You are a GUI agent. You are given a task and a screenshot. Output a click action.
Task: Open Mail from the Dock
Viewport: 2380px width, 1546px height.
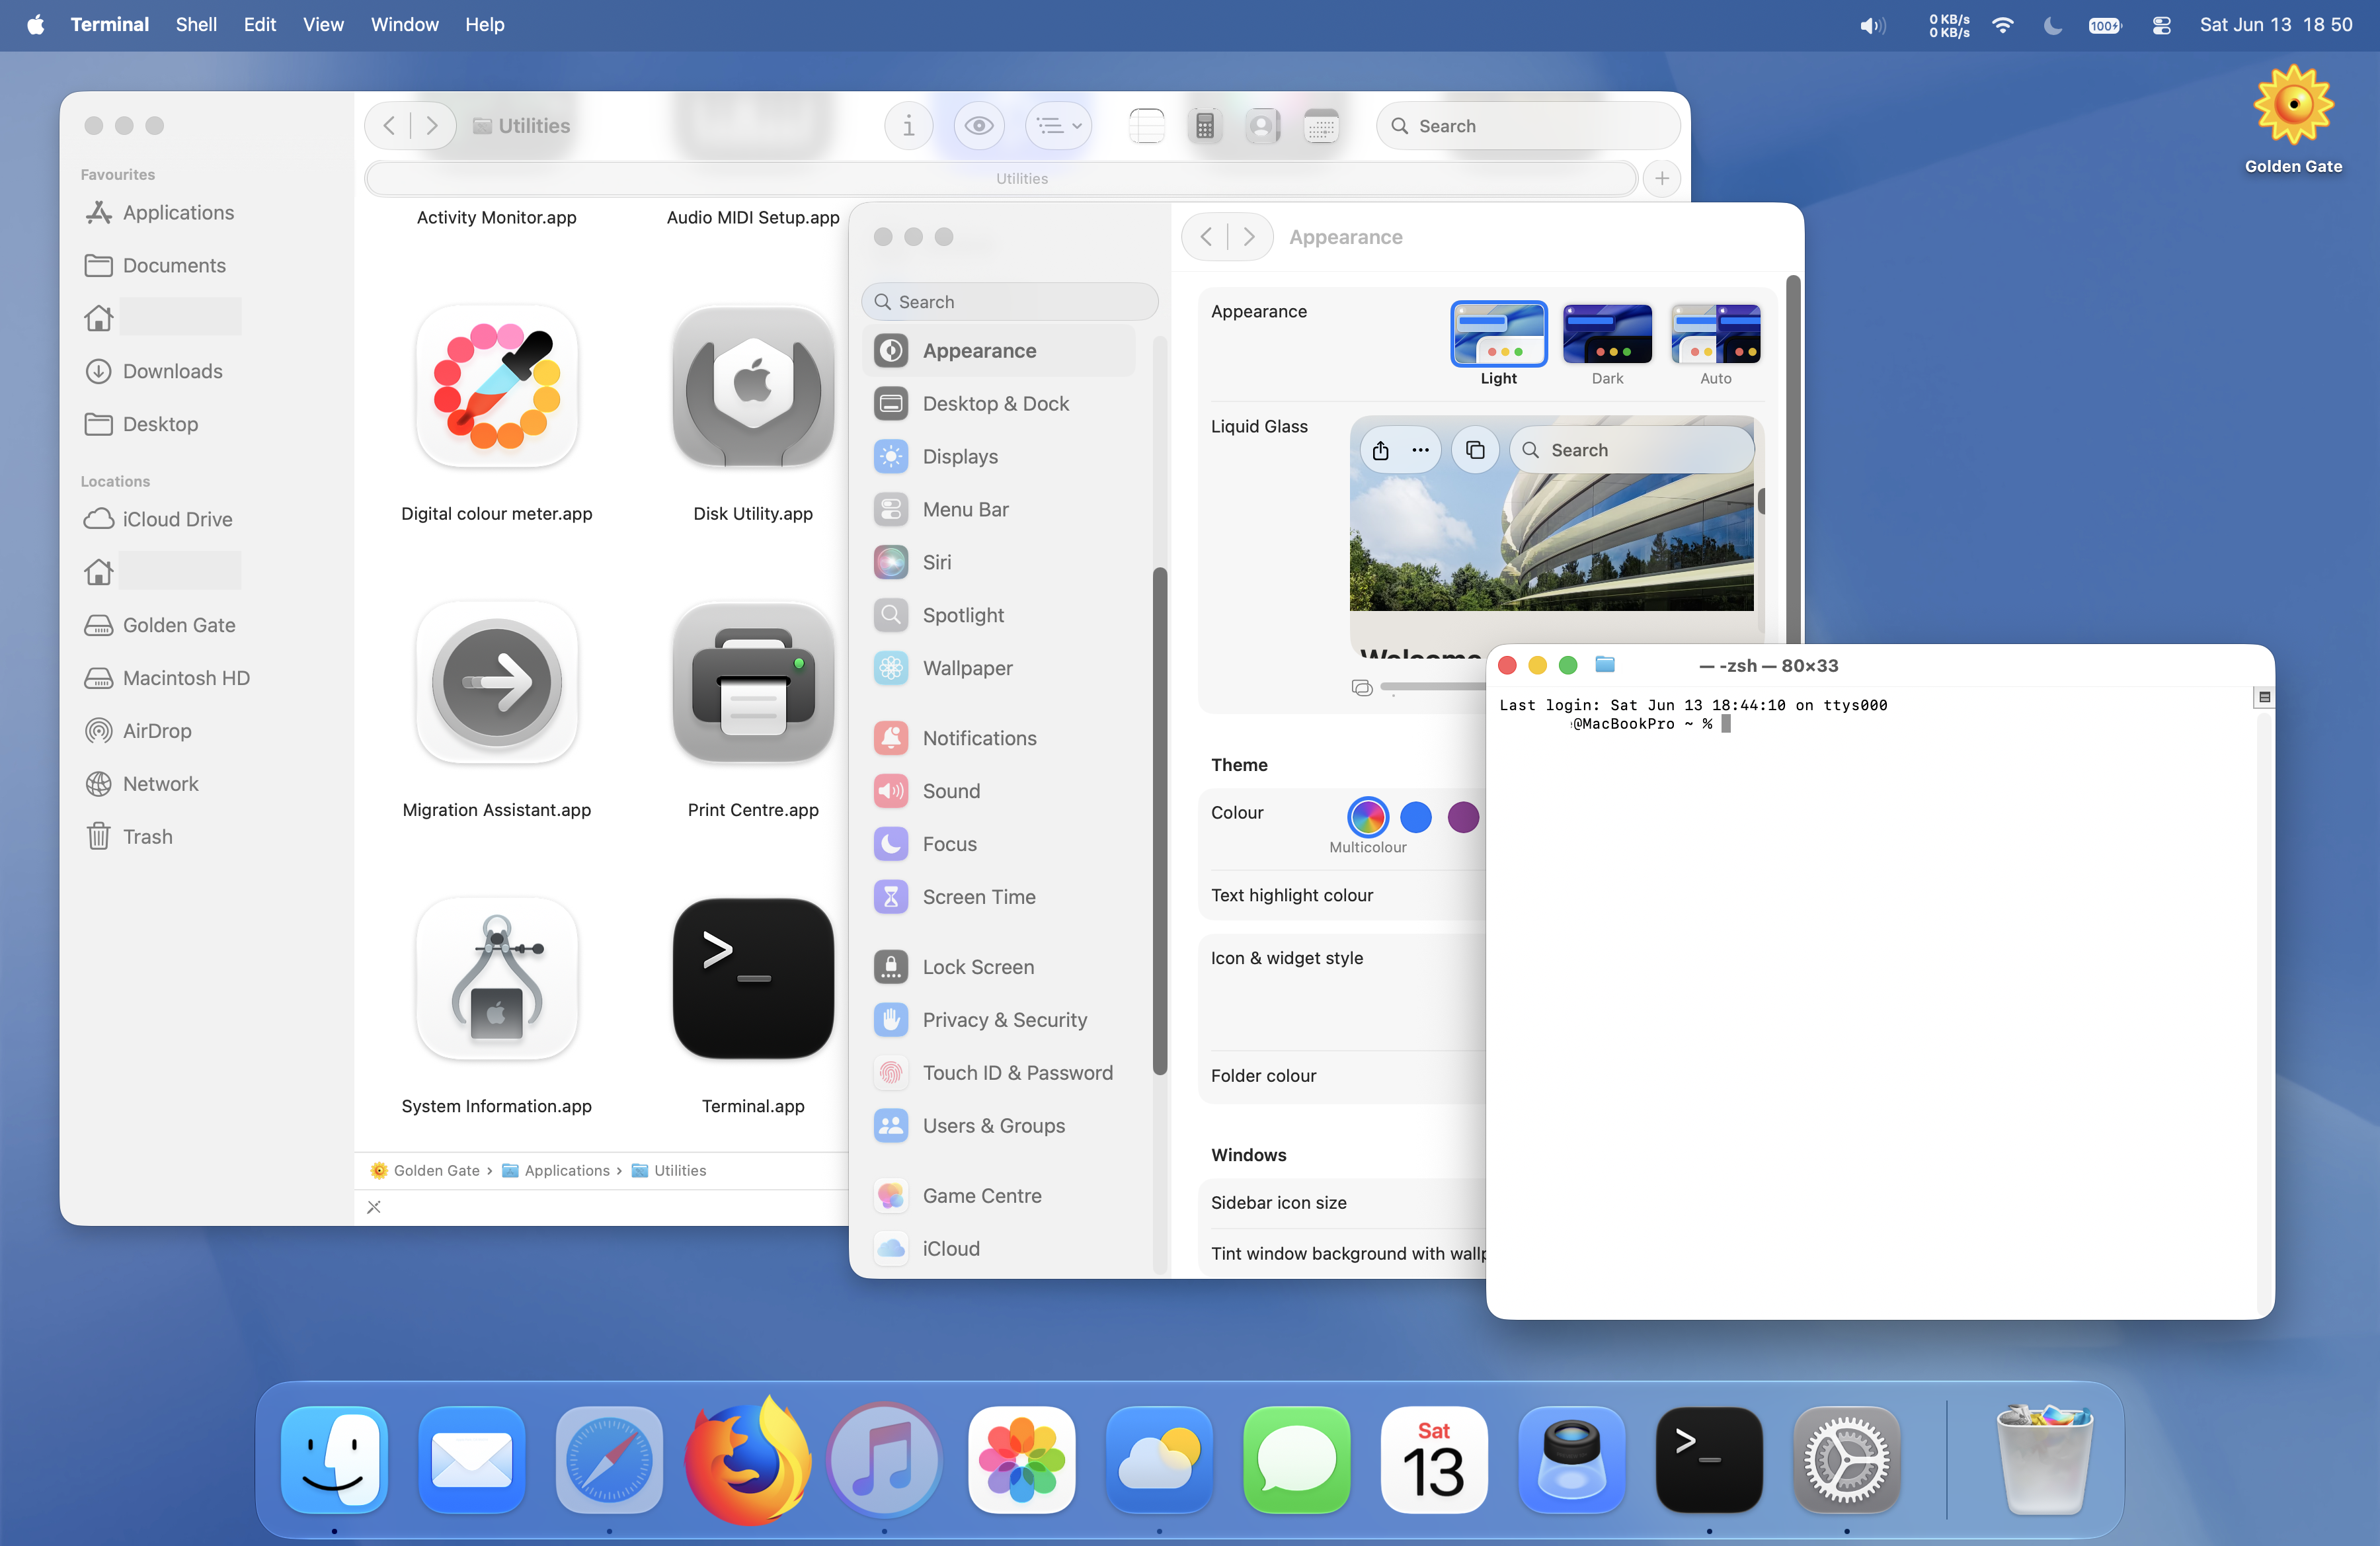[471, 1460]
